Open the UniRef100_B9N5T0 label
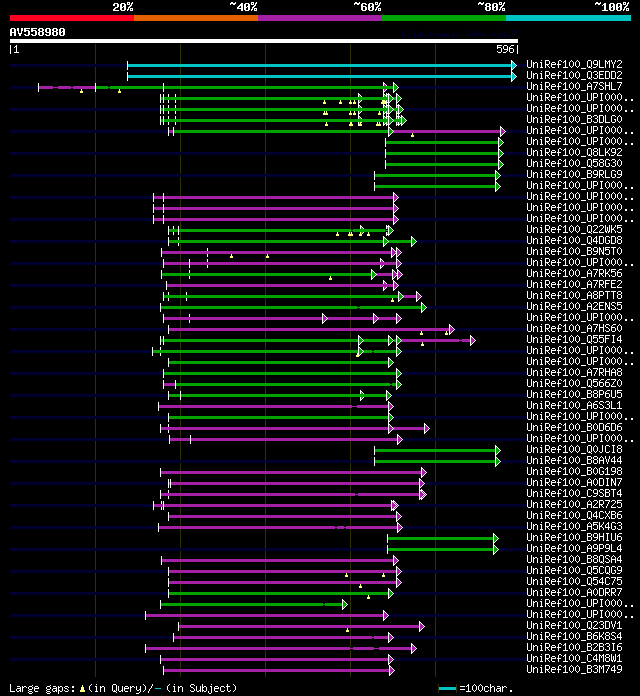This screenshot has width=640, height=696. [x=574, y=251]
